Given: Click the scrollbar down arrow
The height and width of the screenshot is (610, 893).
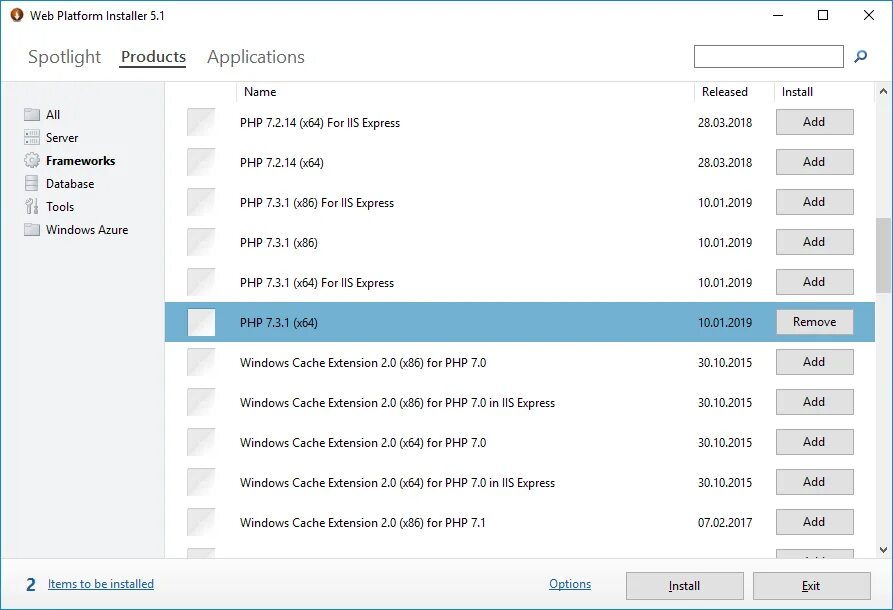Looking at the screenshot, I should click(x=883, y=550).
